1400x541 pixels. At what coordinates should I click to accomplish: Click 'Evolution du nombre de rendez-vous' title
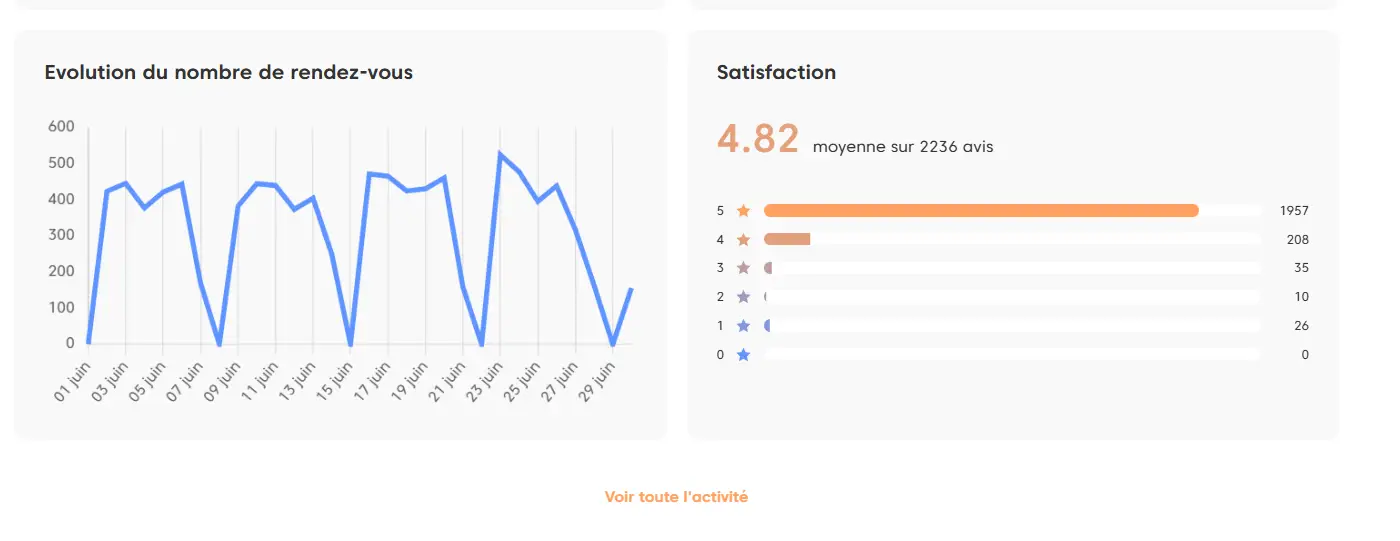[229, 73]
